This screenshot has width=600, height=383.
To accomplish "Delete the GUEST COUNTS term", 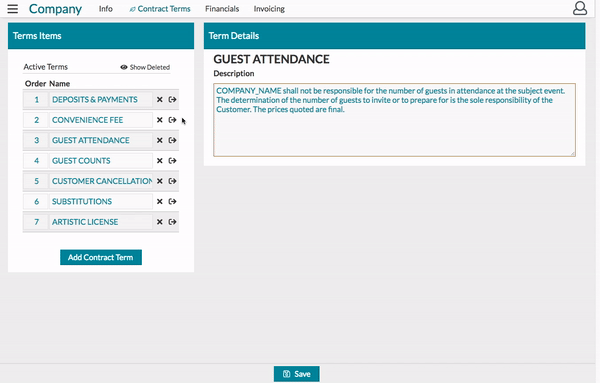I will tap(160, 161).
